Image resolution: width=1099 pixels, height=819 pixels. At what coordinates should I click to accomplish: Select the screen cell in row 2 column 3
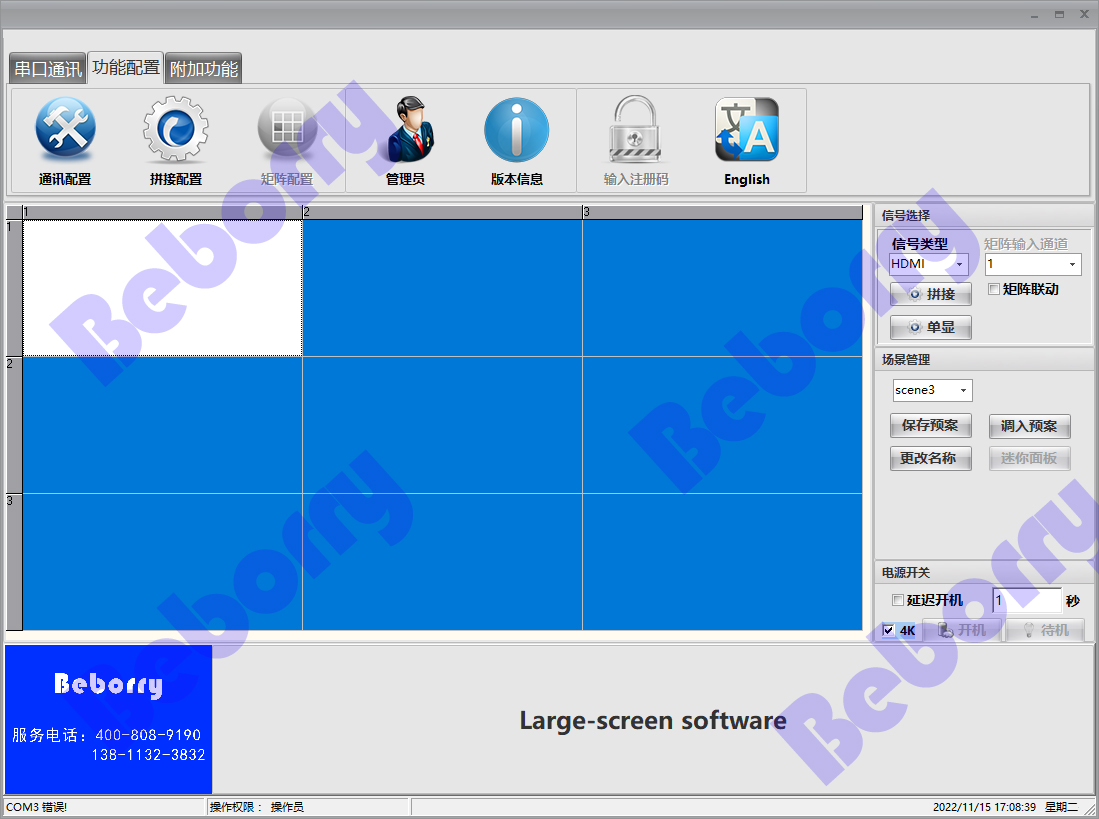tap(722, 425)
